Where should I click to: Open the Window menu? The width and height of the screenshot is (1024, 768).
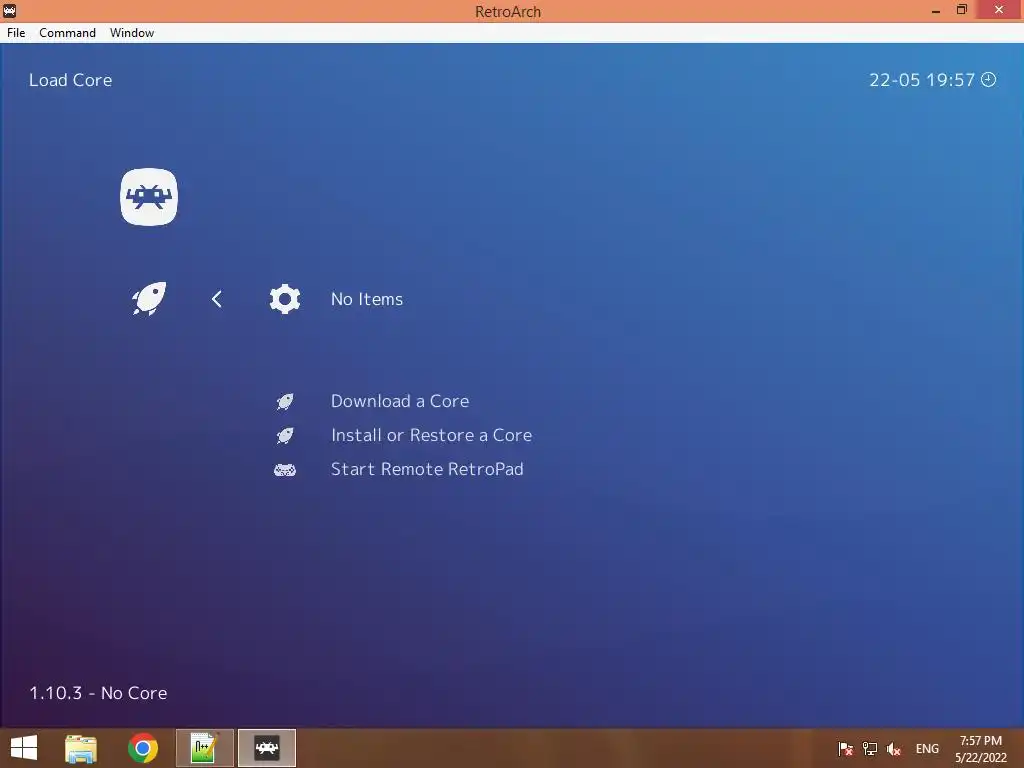[x=132, y=33]
